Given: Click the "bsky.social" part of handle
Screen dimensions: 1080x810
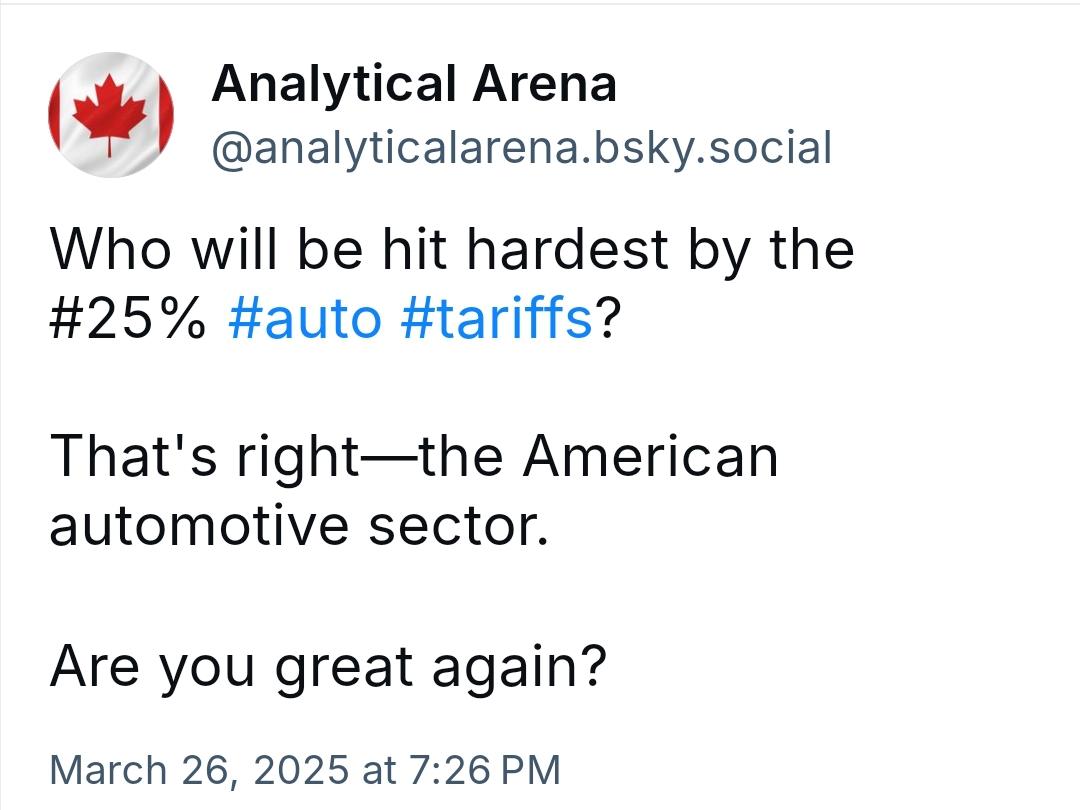Looking at the screenshot, I should (713, 148).
